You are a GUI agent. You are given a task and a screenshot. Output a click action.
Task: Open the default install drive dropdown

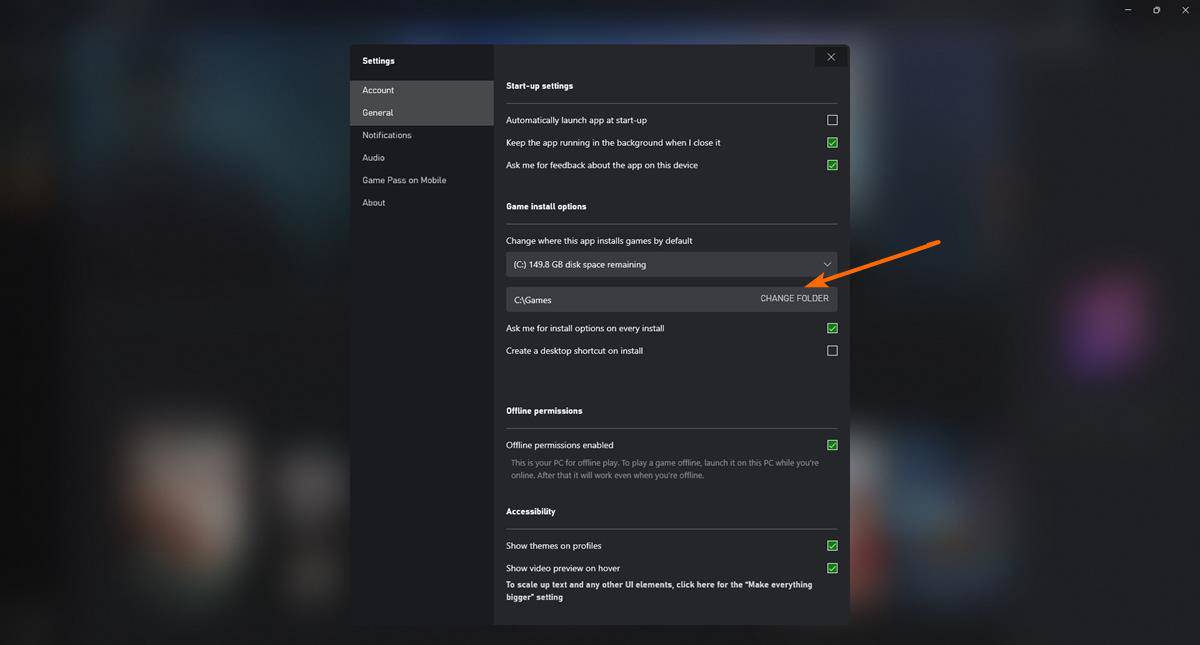point(670,264)
